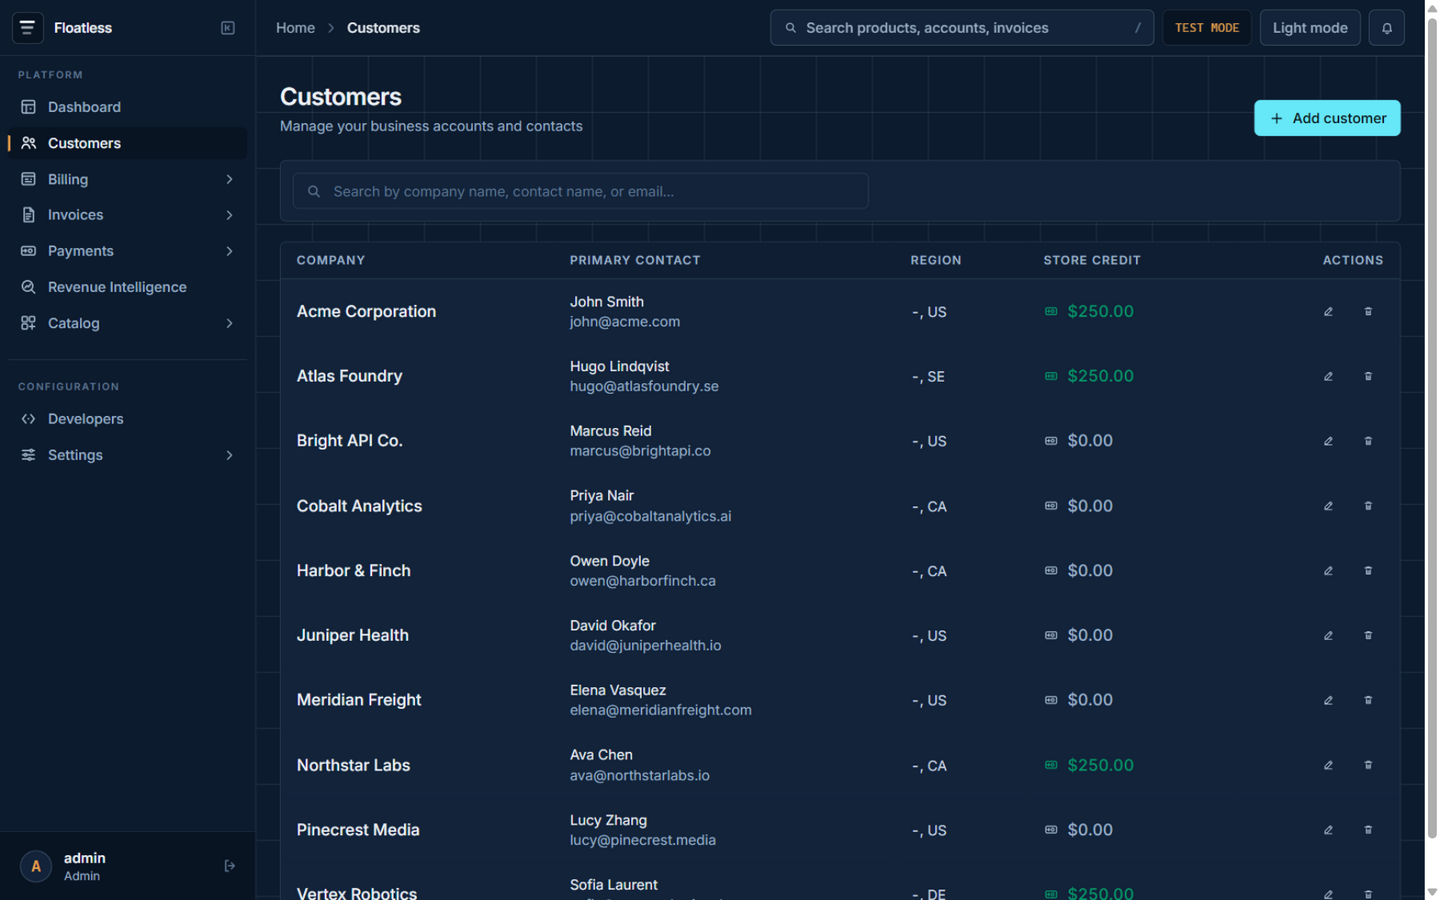
Task: Go to Home breadcrumb link
Action: coord(295,28)
